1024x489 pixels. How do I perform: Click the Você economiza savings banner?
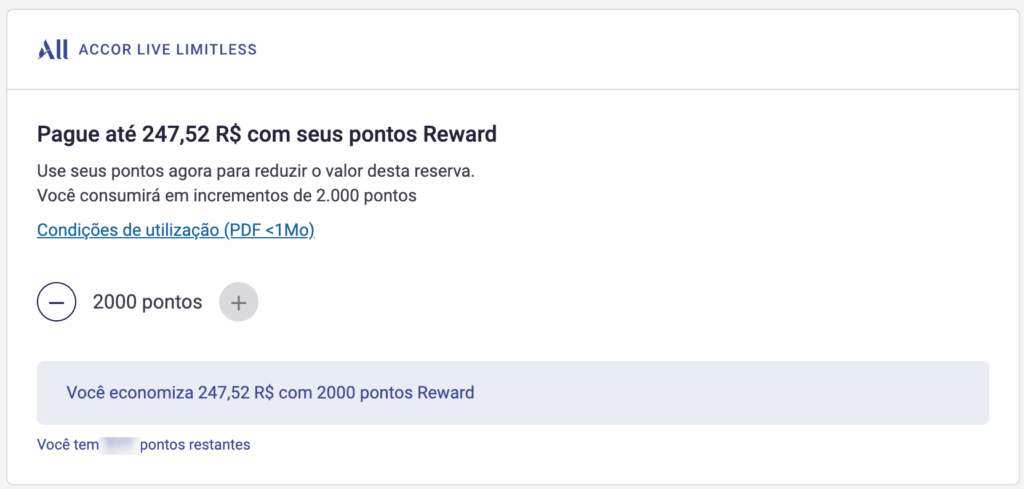[512, 392]
